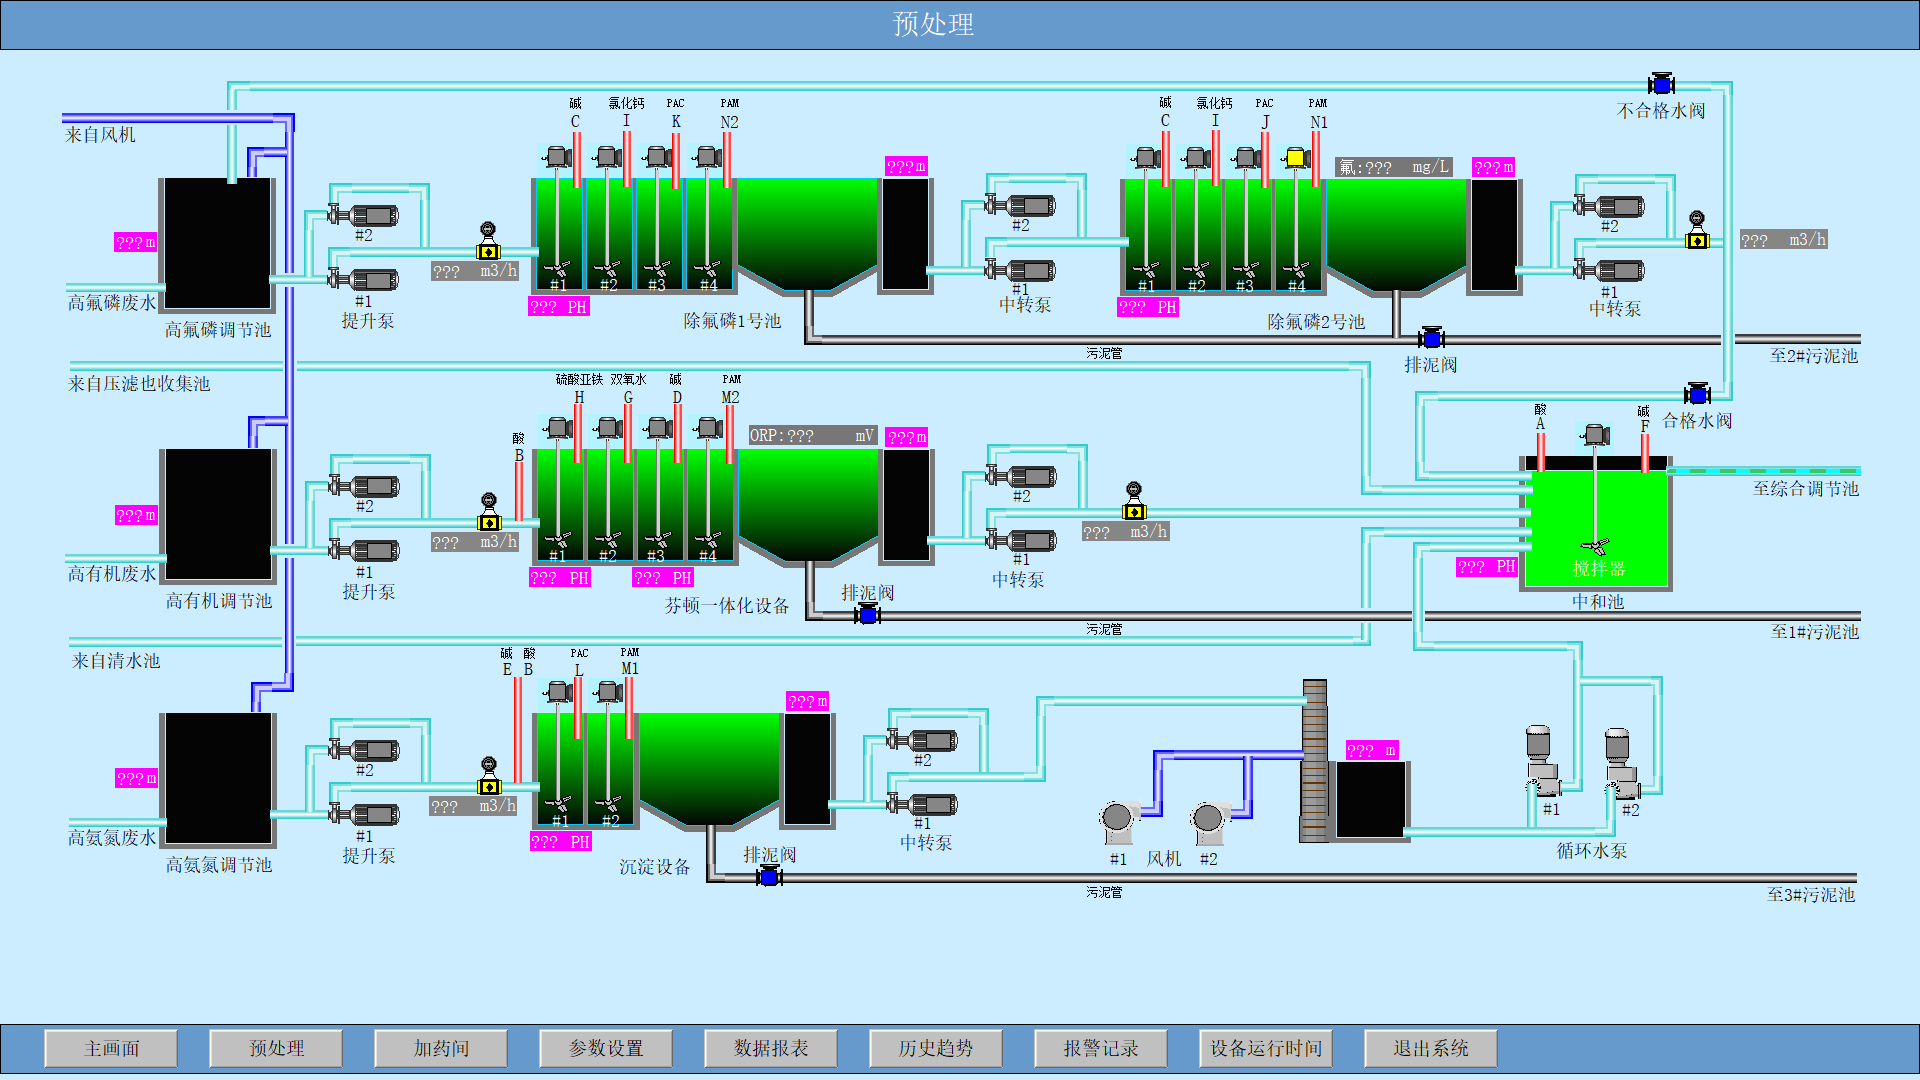Screen dimensions: 1920x1080
Task: Click the 芬顿一体化设备 排泥阀 valve
Action: coord(868,615)
